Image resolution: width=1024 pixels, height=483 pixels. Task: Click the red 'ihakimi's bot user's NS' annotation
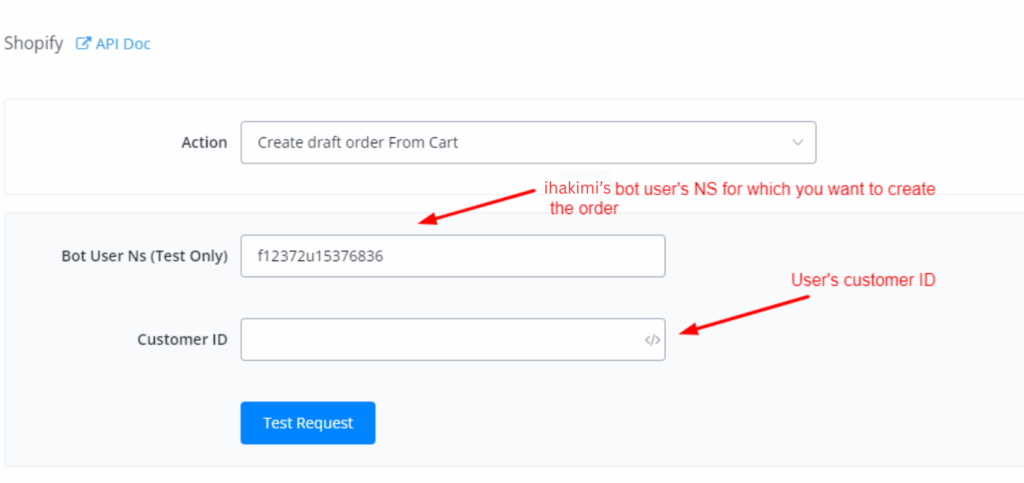(x=738, y=189)
